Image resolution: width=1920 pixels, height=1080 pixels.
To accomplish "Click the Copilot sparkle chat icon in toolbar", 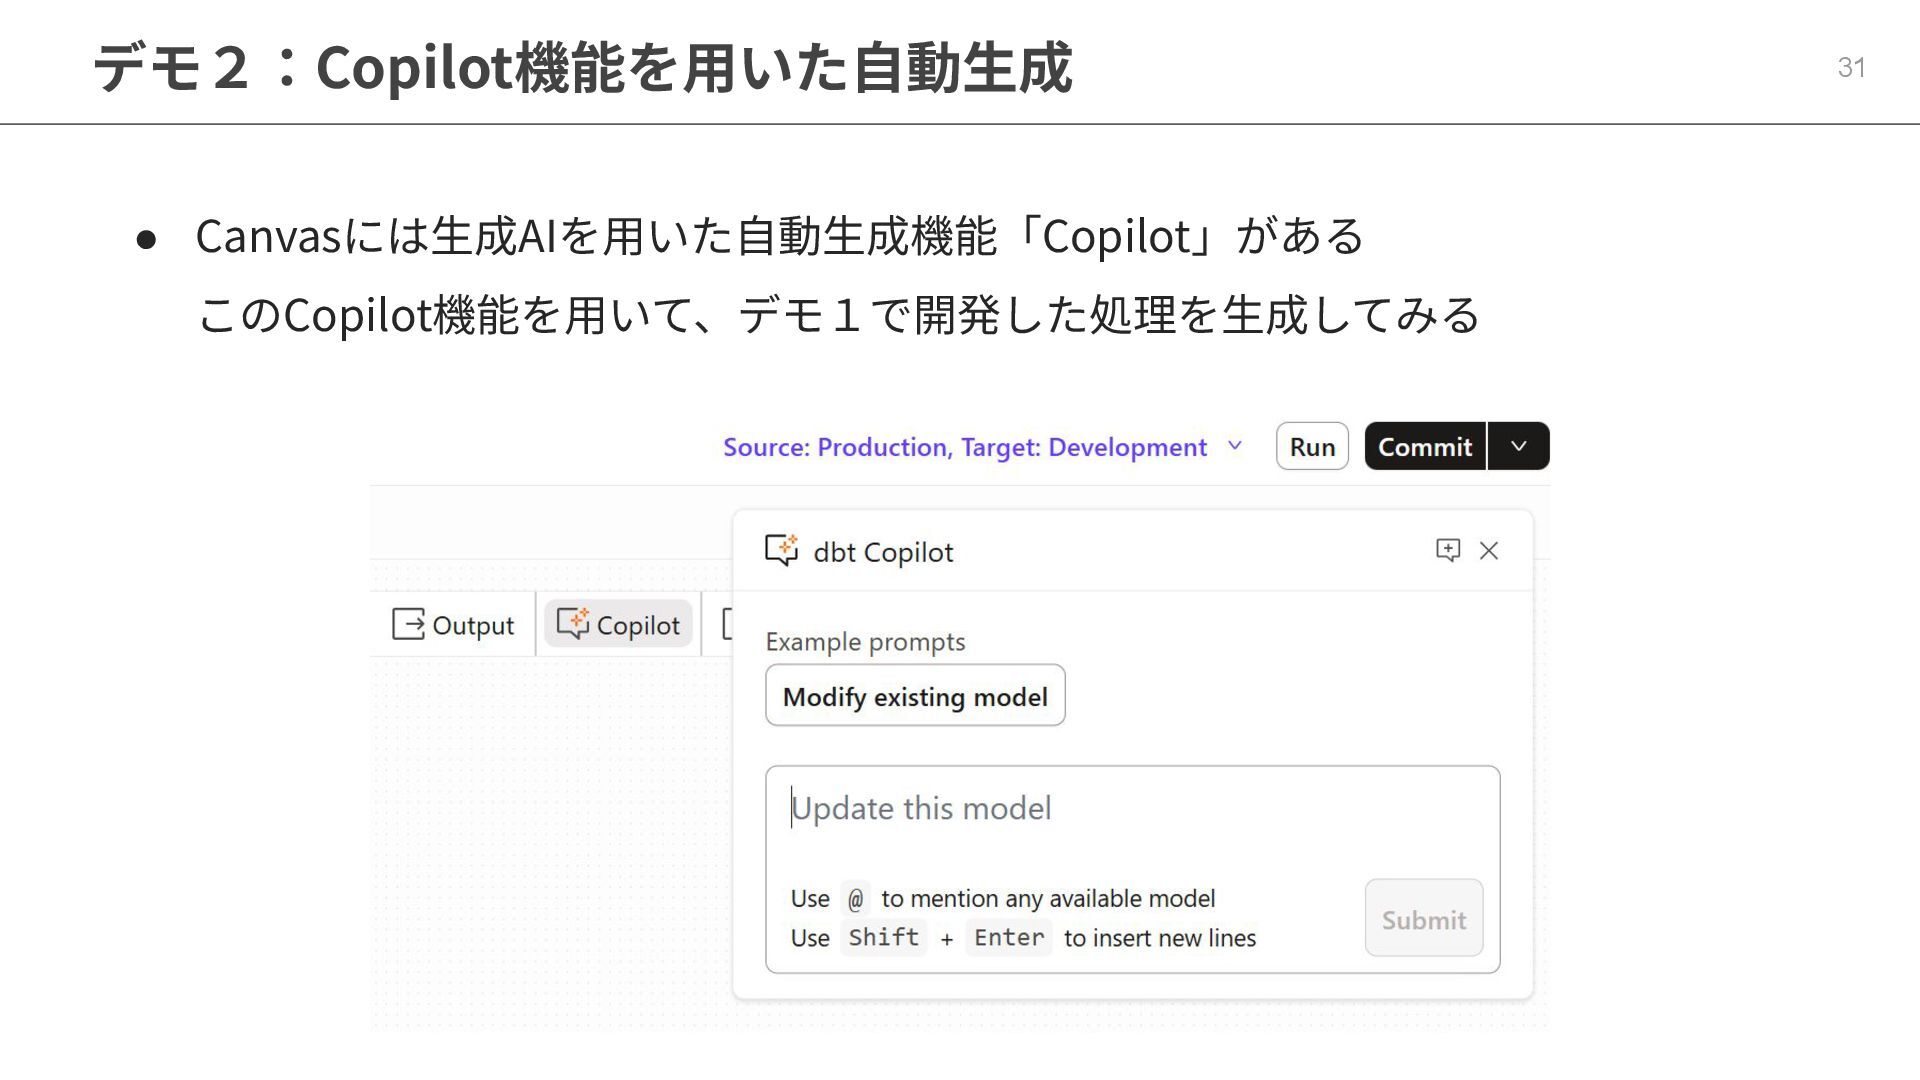I will tap(573, 623).
